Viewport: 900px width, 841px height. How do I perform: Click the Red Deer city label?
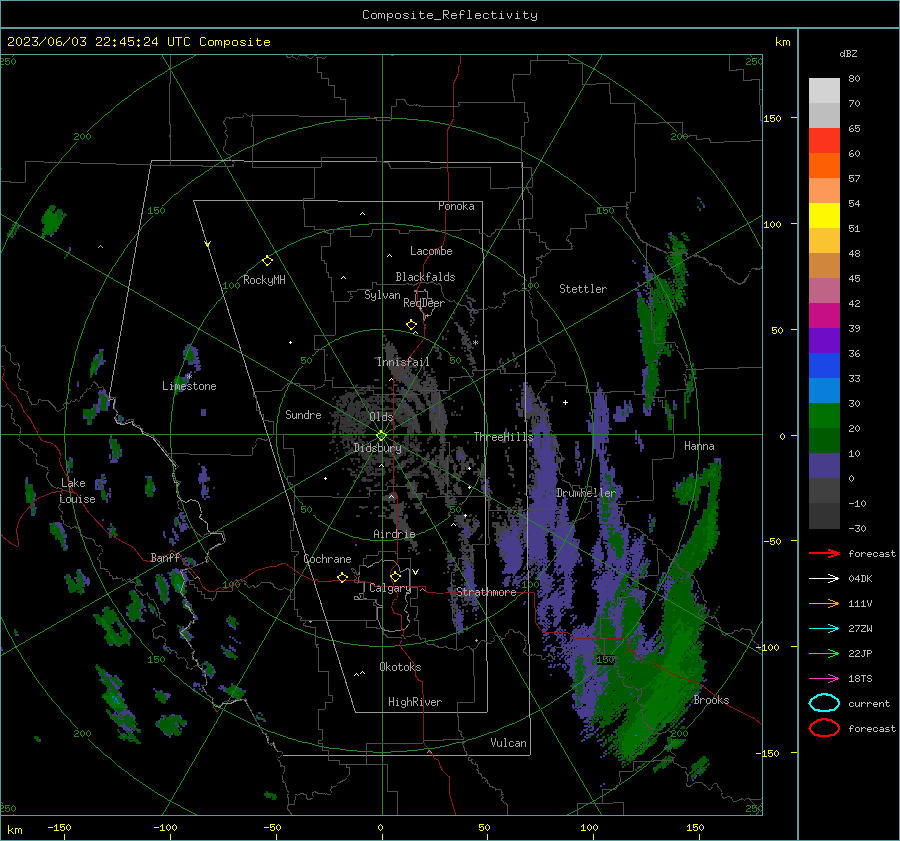click(x=424, y=303)
